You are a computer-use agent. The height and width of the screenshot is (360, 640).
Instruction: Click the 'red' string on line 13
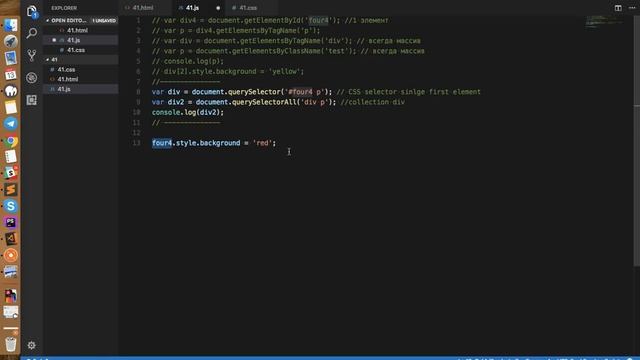262,143
